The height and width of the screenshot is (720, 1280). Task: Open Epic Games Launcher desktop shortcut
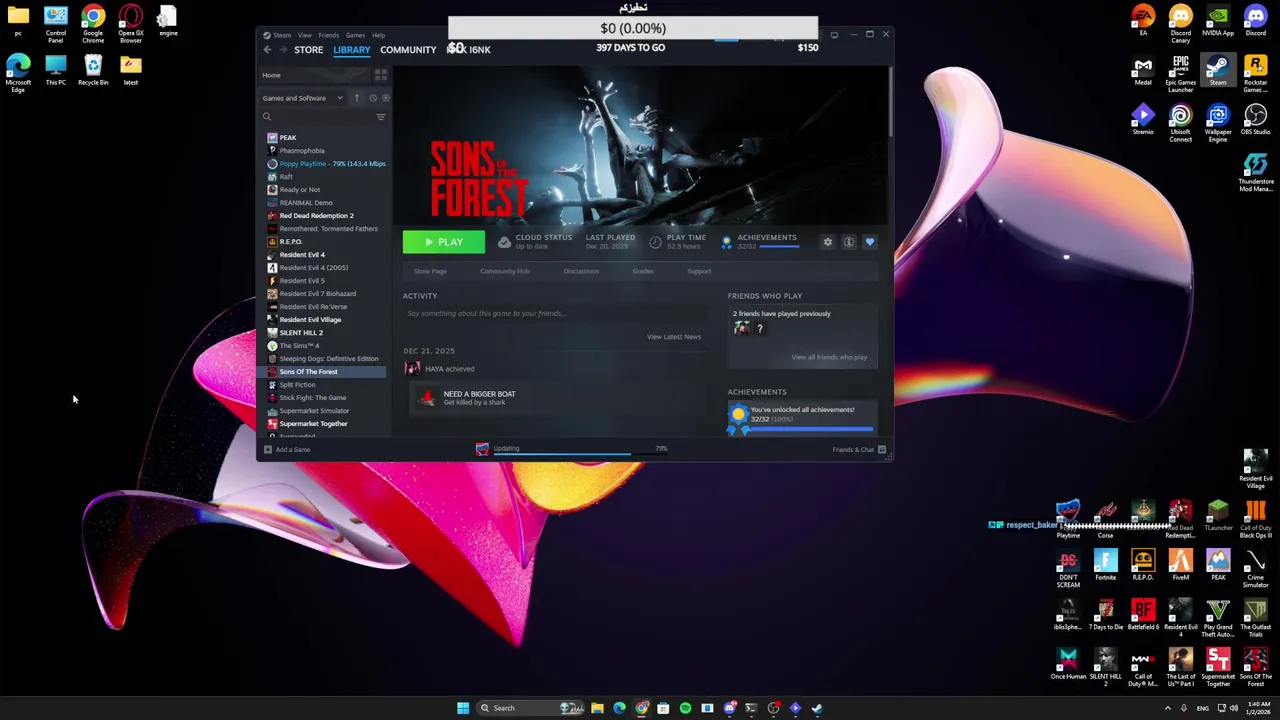click(x=1180, y=72)
